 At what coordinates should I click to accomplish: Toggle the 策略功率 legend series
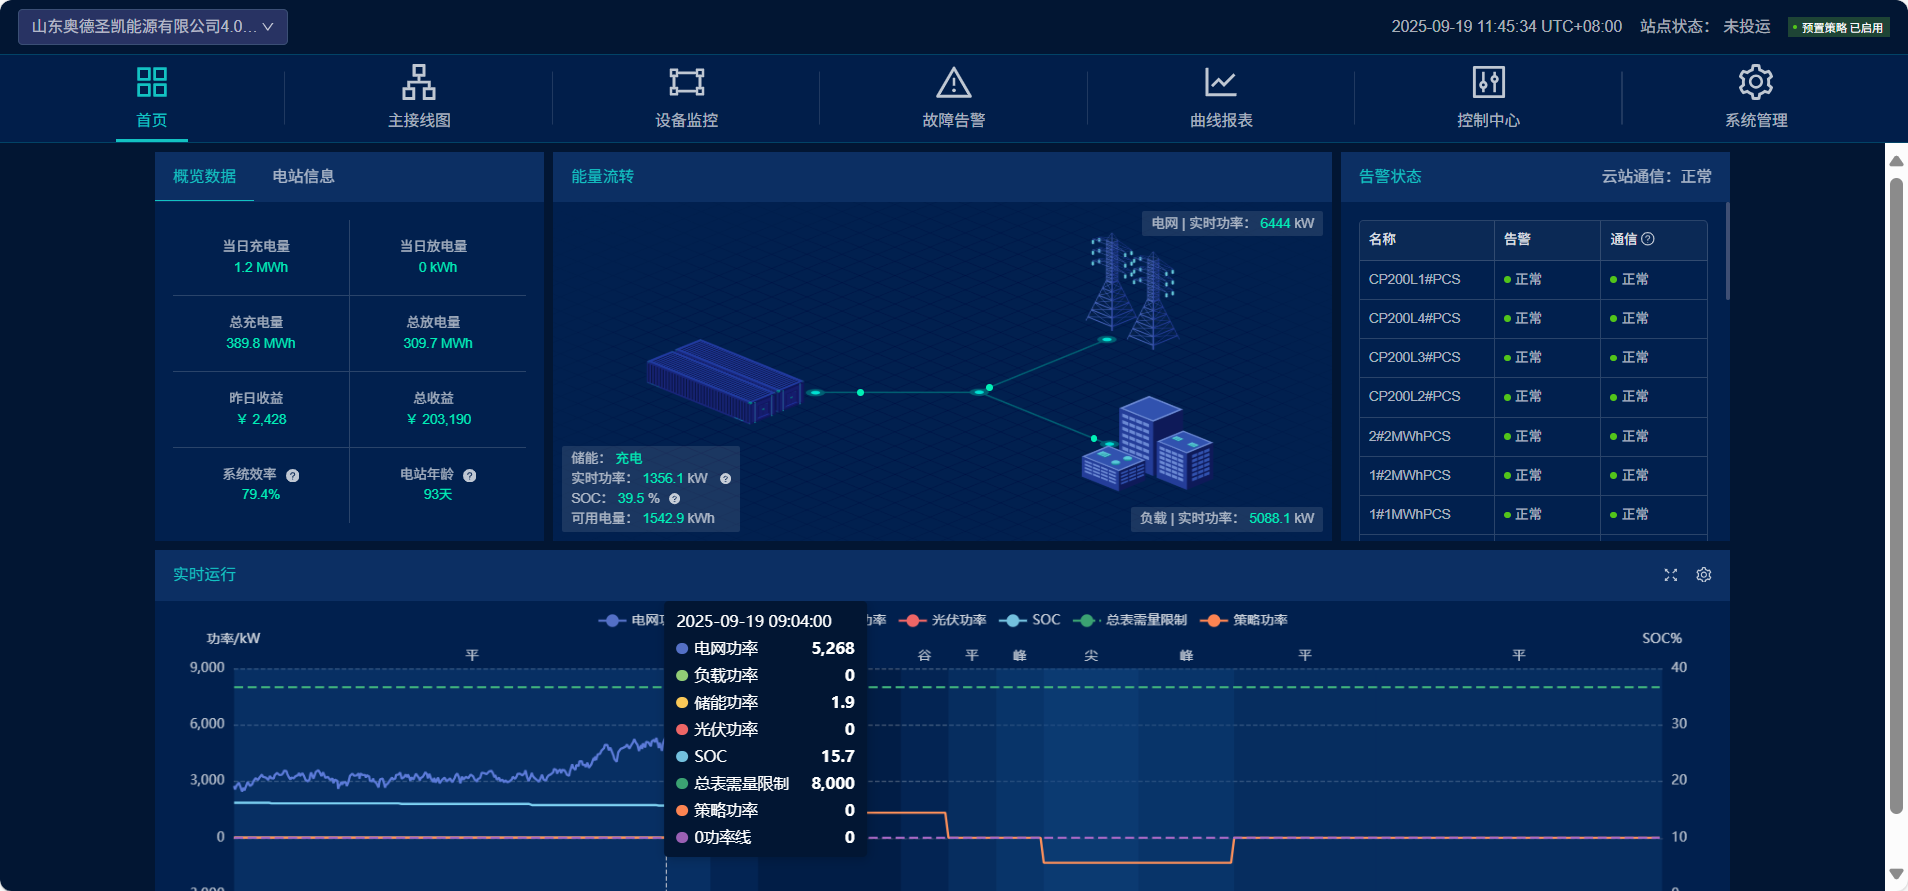click(x=1245, y=620)
